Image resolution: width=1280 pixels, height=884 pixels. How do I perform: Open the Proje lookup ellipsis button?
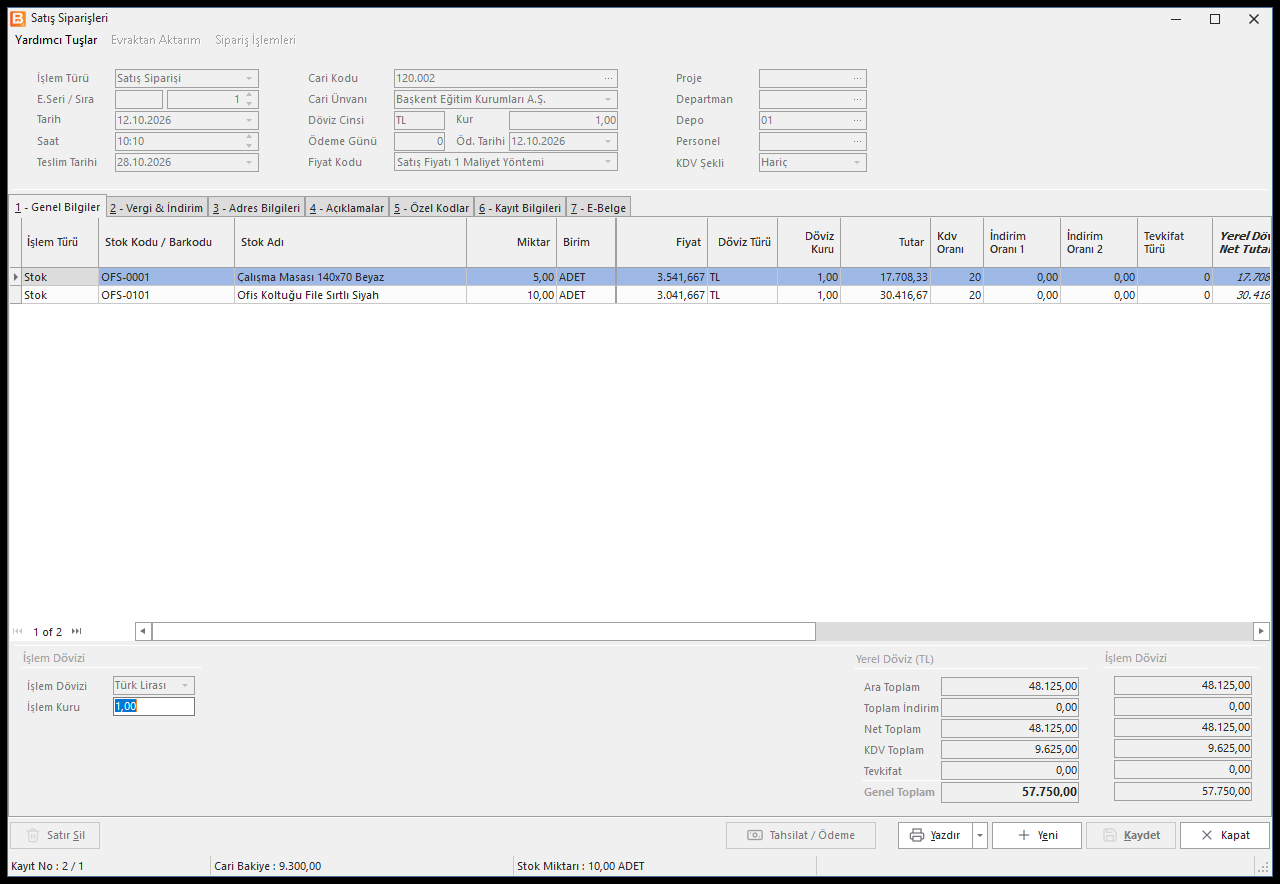point(857,78)
